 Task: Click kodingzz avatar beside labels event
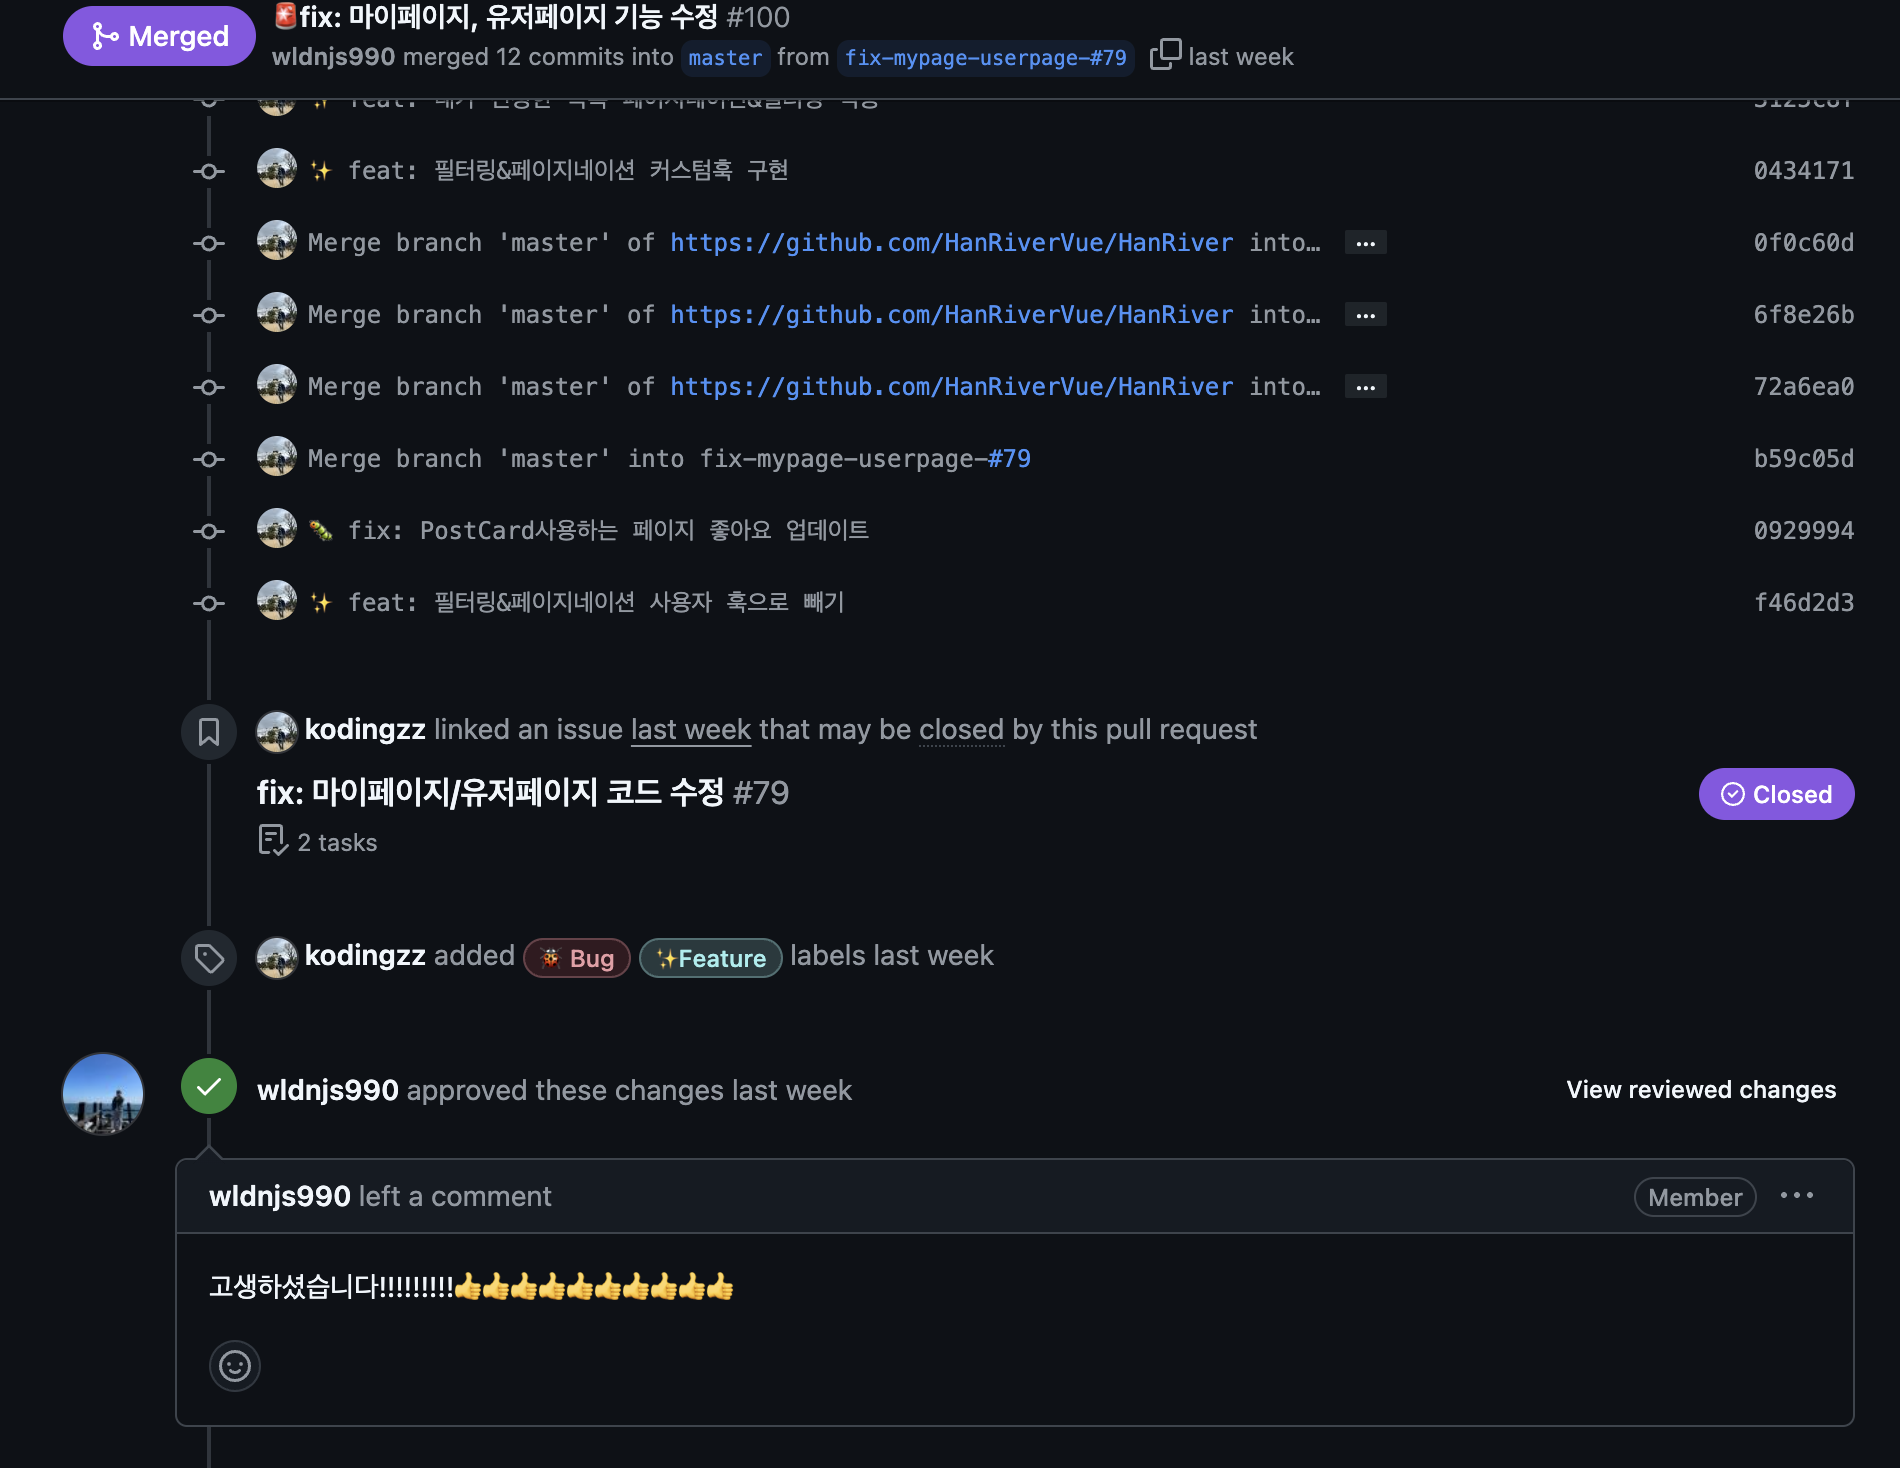point(277,957)
